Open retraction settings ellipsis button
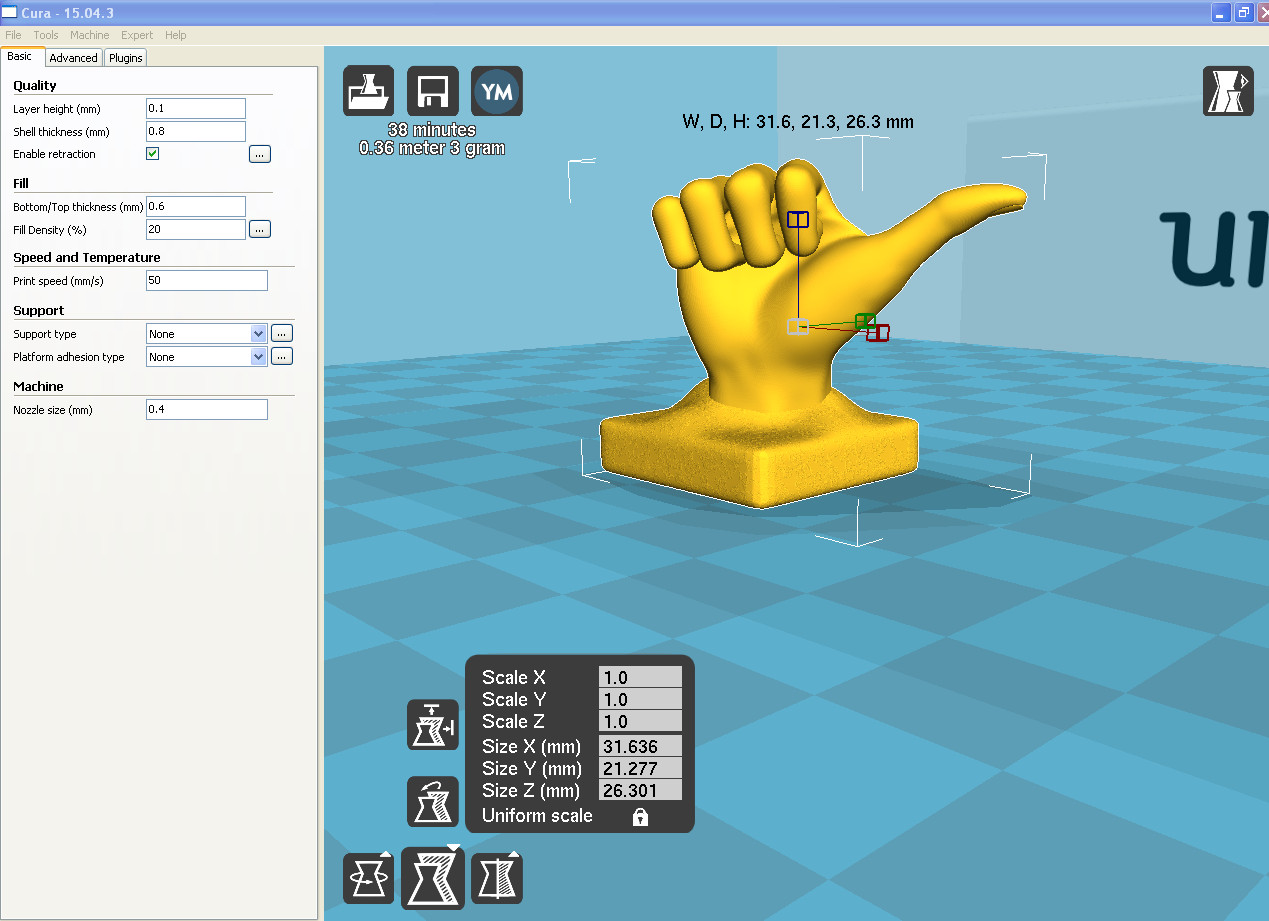 pos(260,154)
